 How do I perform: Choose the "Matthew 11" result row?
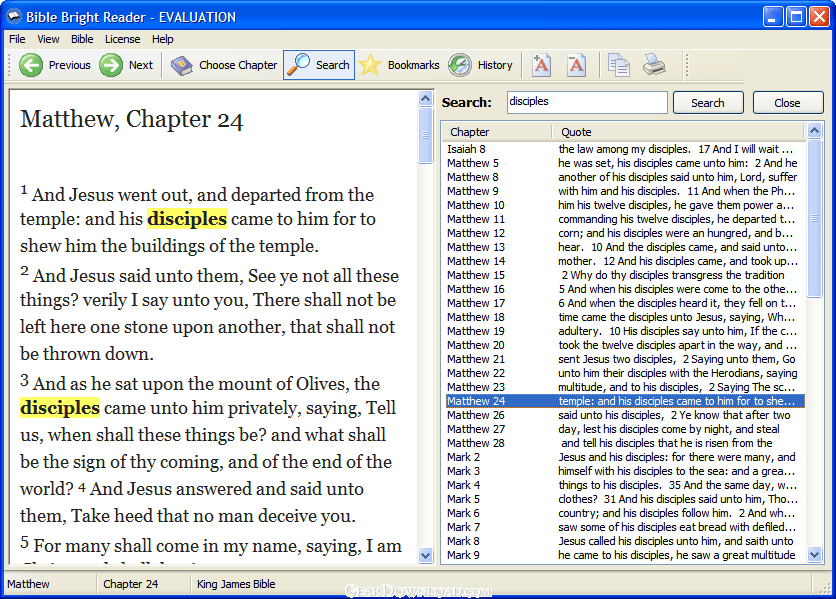[625, 219]
